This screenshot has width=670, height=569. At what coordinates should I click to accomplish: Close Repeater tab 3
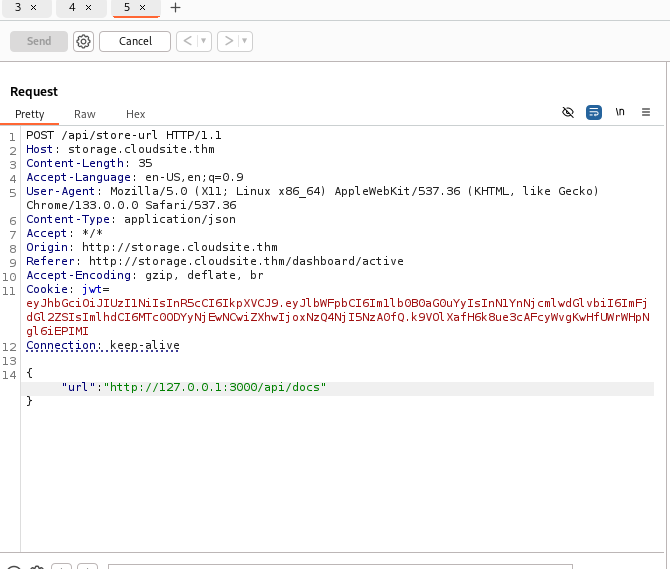34,8
